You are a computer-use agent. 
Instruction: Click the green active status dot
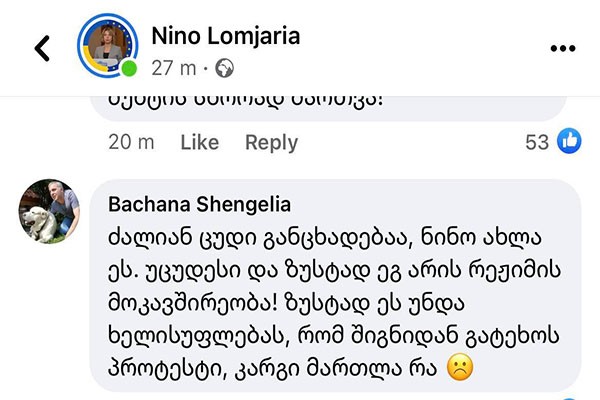pos(129,69)
